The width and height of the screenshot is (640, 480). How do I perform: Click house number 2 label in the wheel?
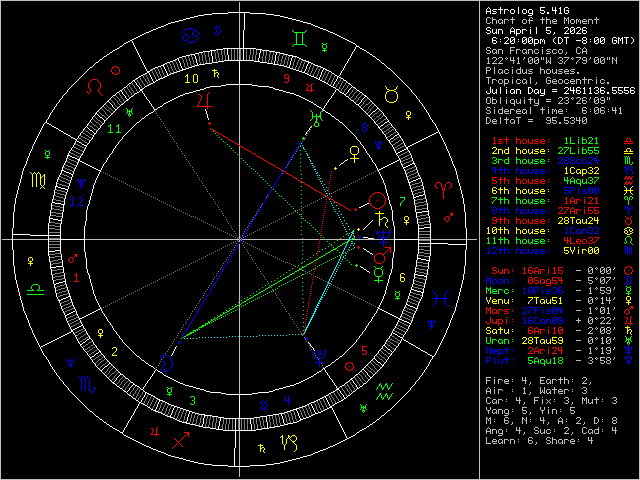(x=115, y=352)
